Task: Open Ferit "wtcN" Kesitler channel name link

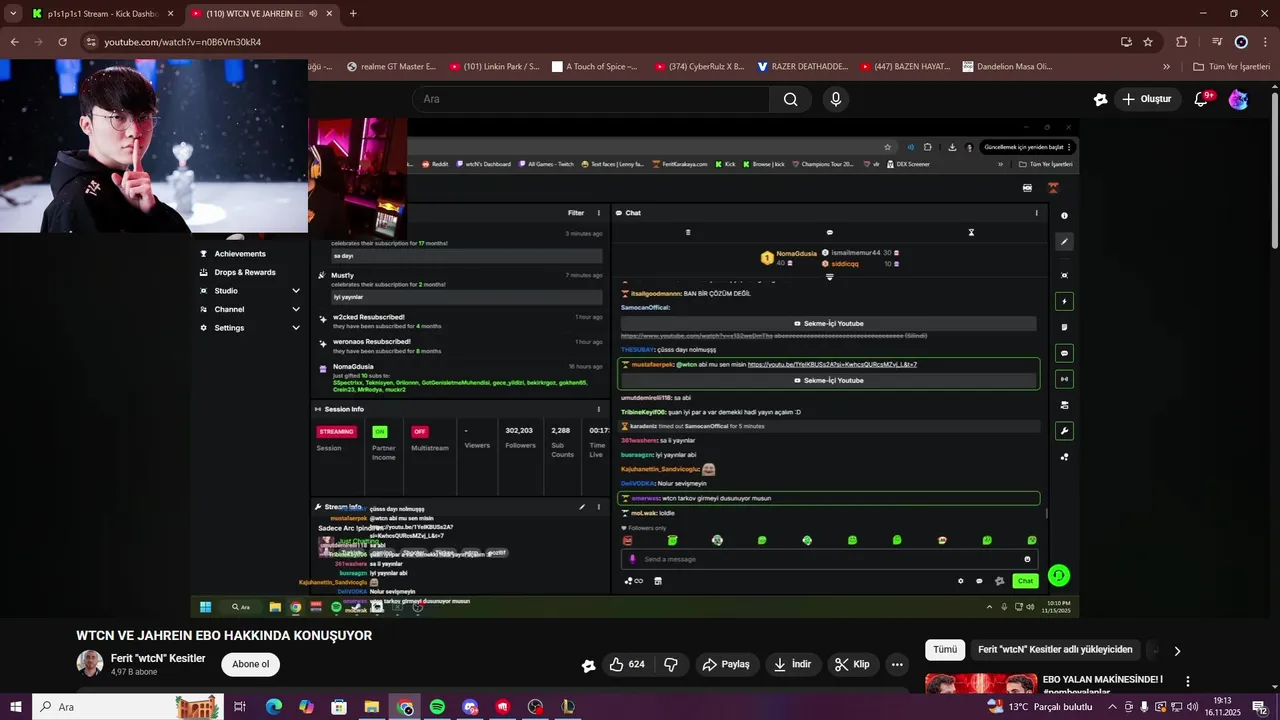Action: pos(158,658)
